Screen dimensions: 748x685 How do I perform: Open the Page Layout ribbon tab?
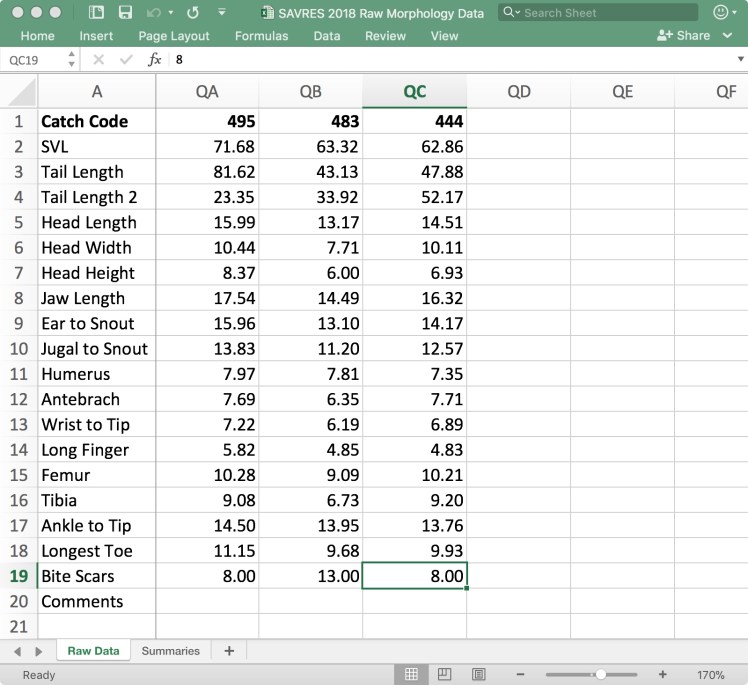point(174,36)
